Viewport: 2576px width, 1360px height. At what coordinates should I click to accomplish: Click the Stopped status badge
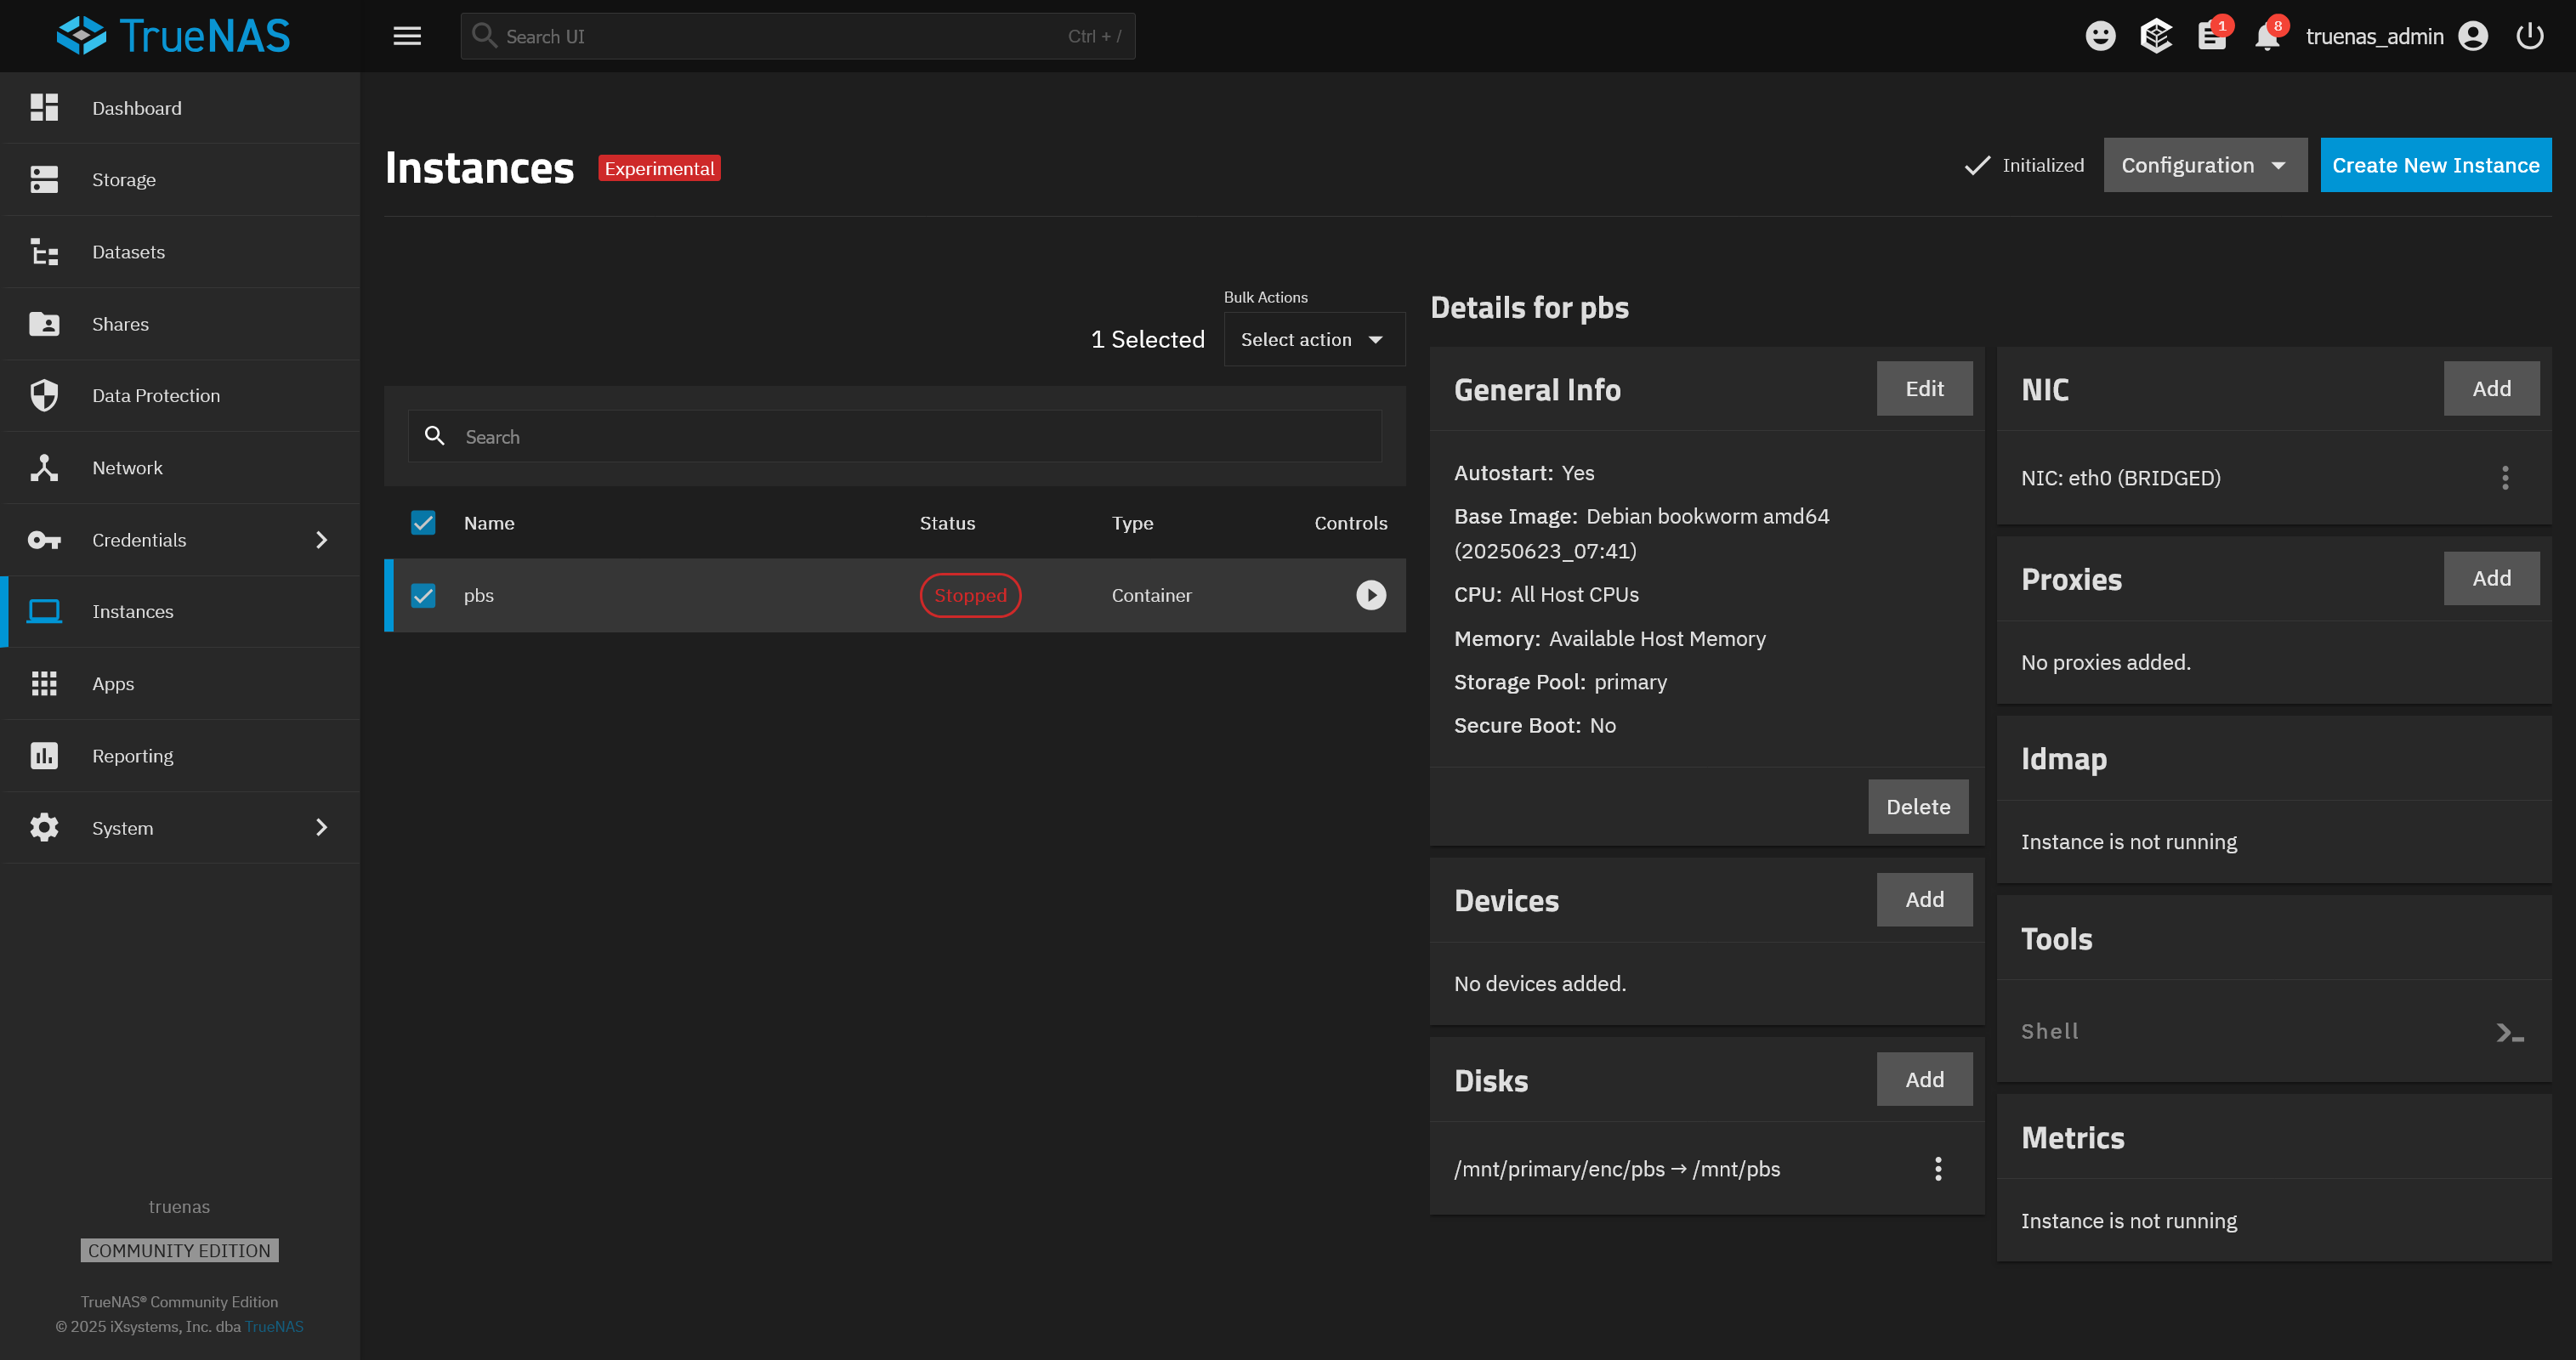click(969, 596)
